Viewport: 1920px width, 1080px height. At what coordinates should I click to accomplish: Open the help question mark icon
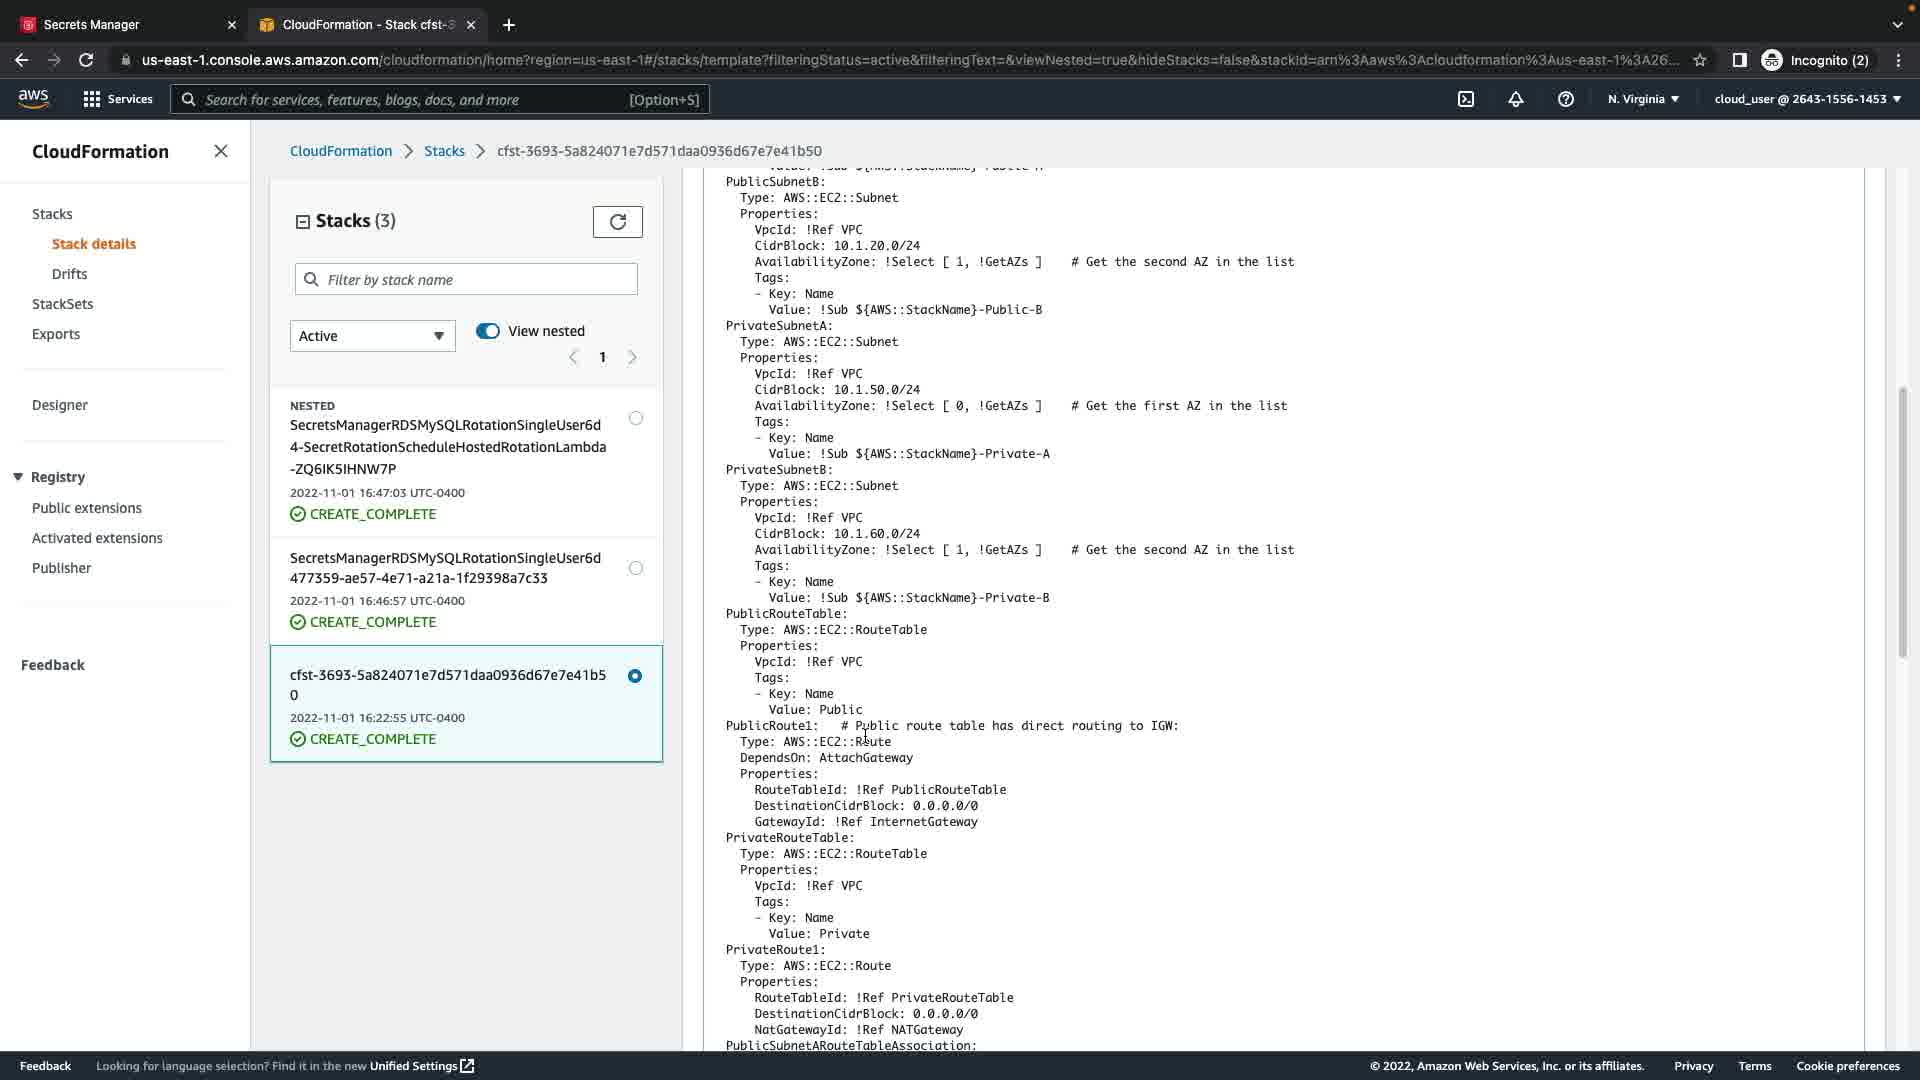point(1566,99)
